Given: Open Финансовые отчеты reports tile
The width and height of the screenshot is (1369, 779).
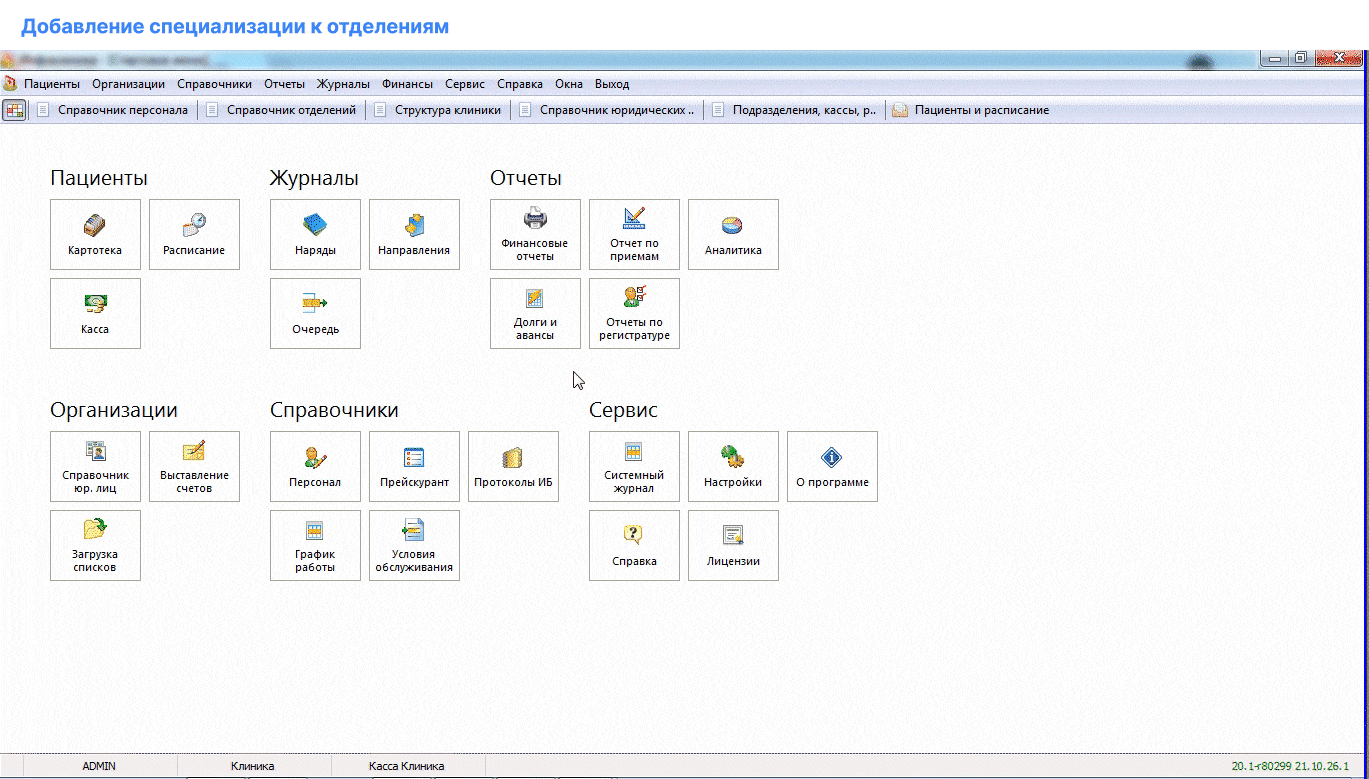Looking at the screenshot, I should 535,234.
